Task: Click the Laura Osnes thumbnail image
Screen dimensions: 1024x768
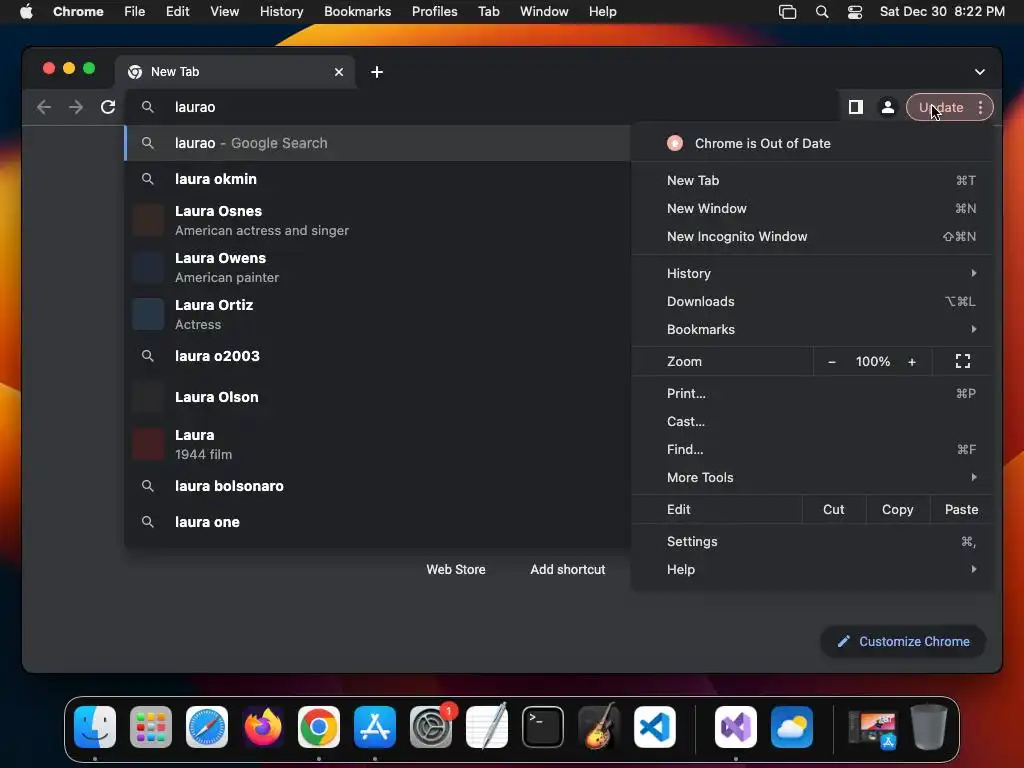Action: (148, 220)
